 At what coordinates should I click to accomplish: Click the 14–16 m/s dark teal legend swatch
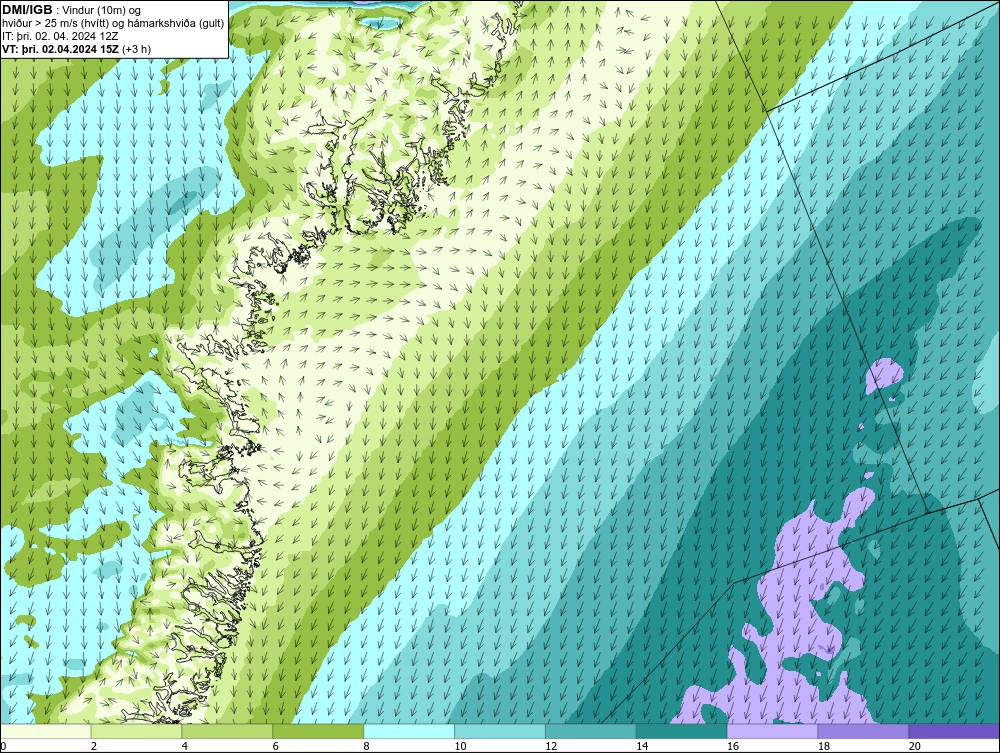pyautogui.click(x=682, y=731)
